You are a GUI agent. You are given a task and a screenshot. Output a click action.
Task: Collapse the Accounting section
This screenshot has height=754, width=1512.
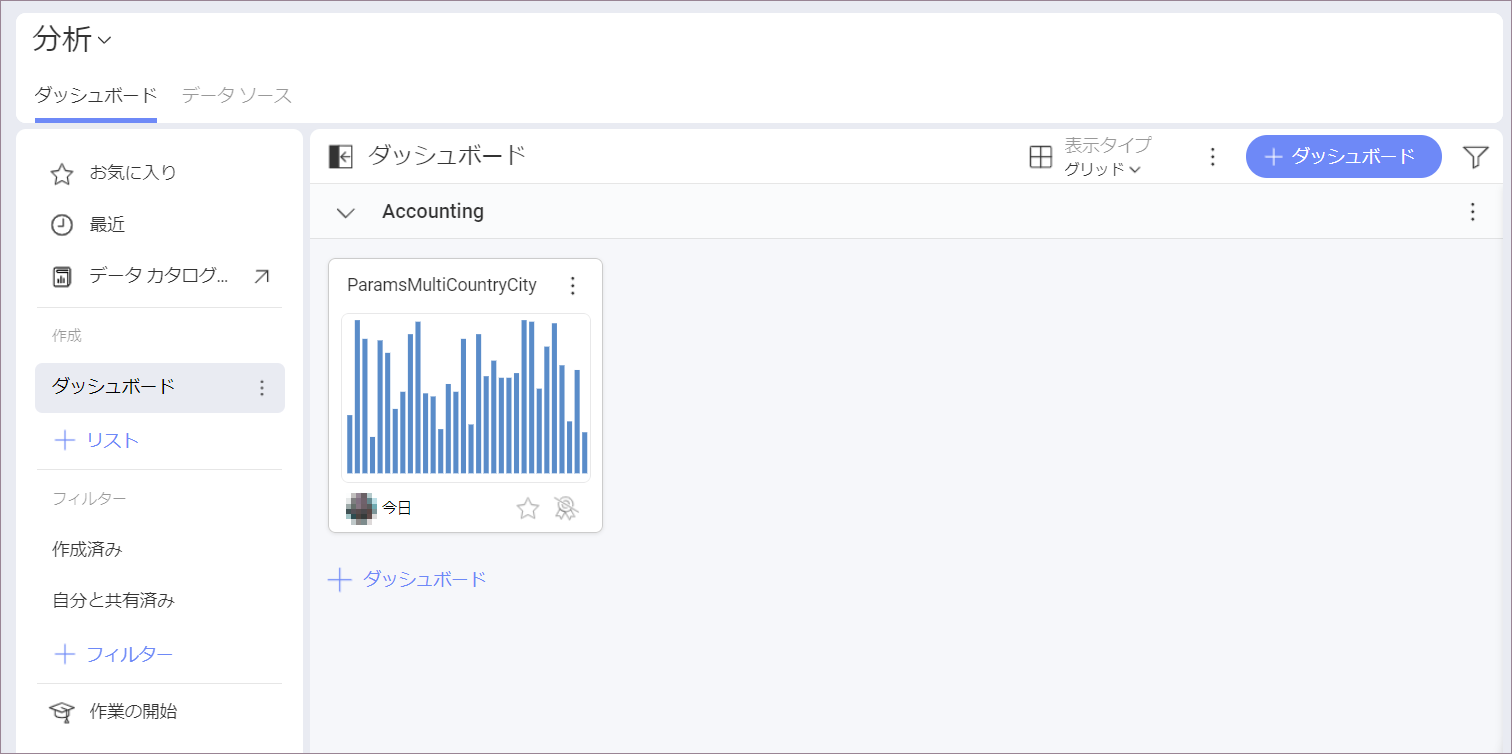(346, 212)
